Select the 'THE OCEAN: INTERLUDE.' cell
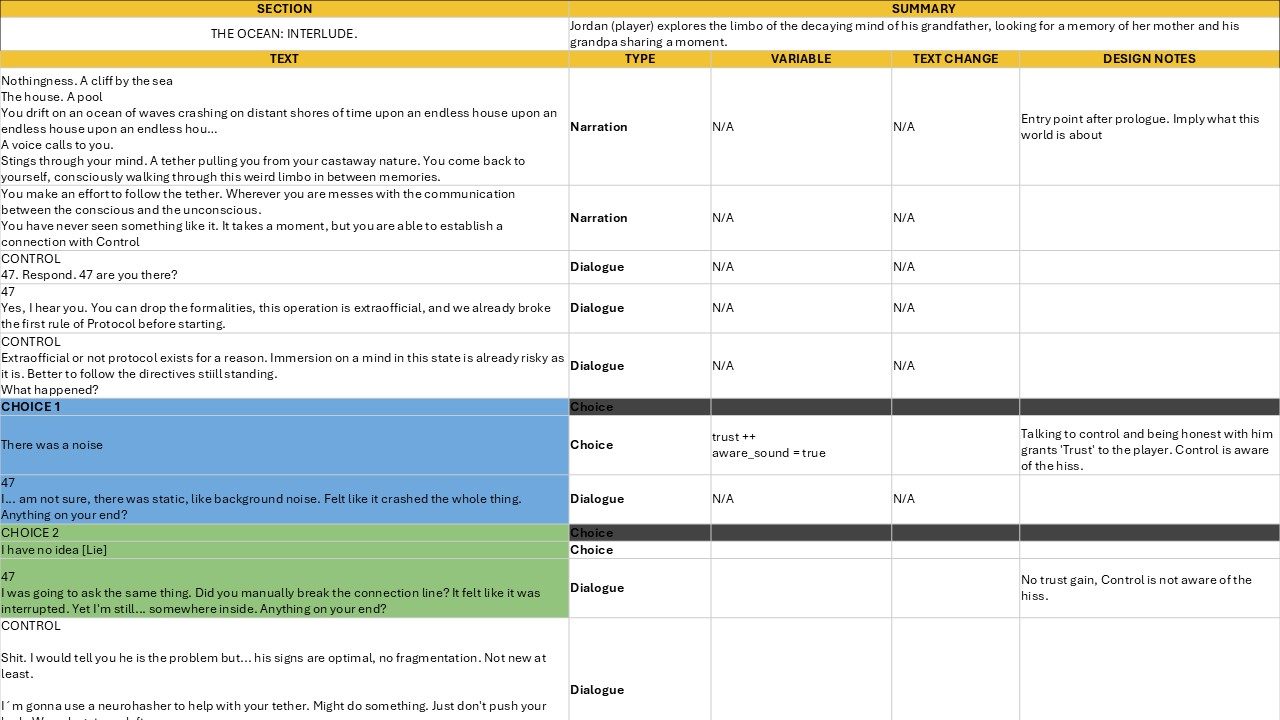This screenshot has height=720, width=1280. click(x=284, y=34)
